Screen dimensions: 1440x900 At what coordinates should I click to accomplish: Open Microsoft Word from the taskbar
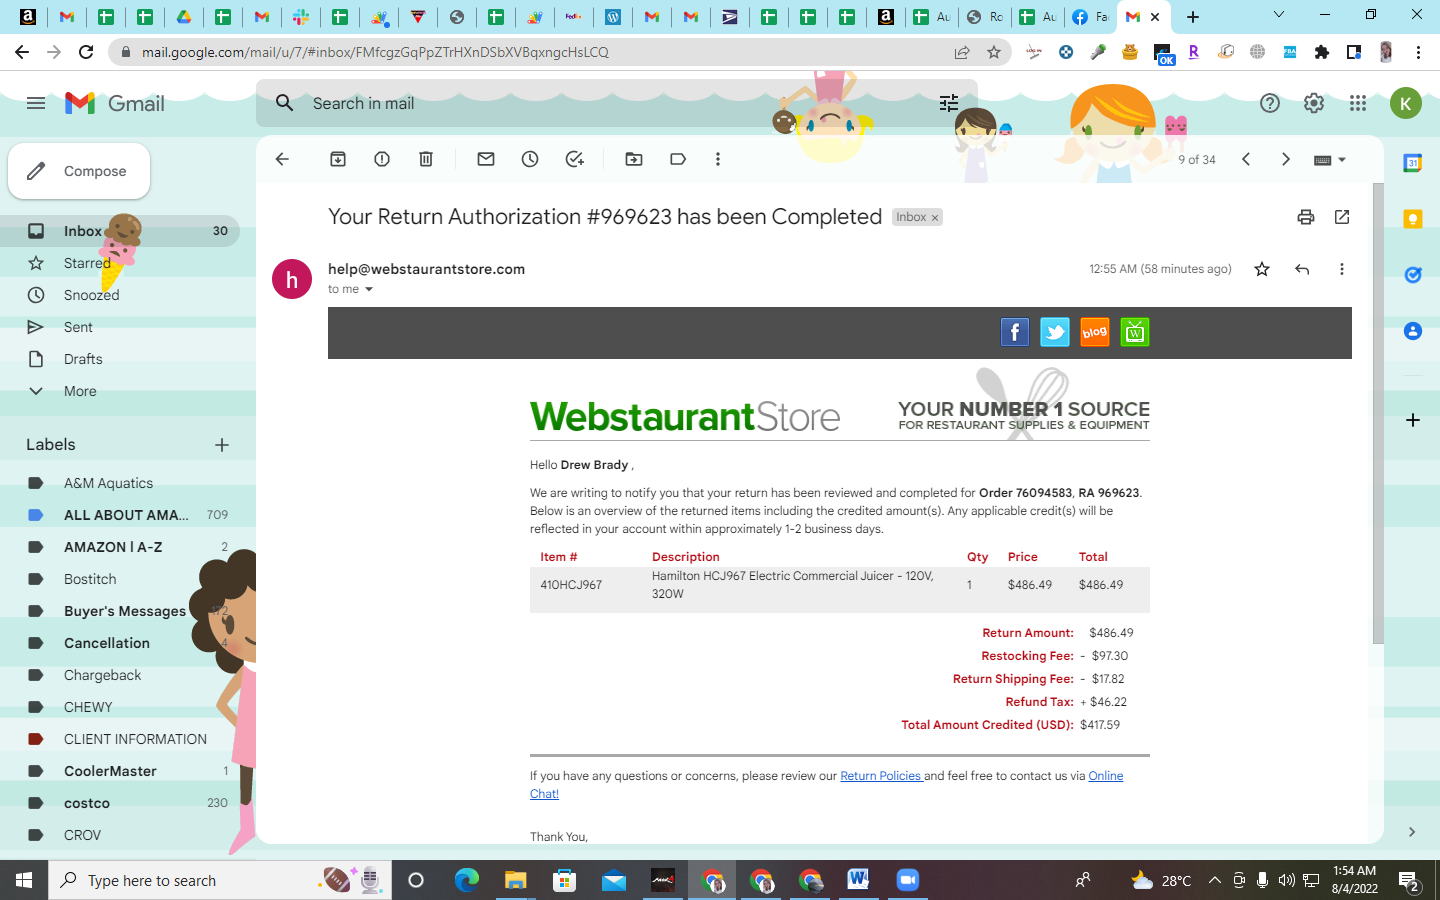(858, 880)
